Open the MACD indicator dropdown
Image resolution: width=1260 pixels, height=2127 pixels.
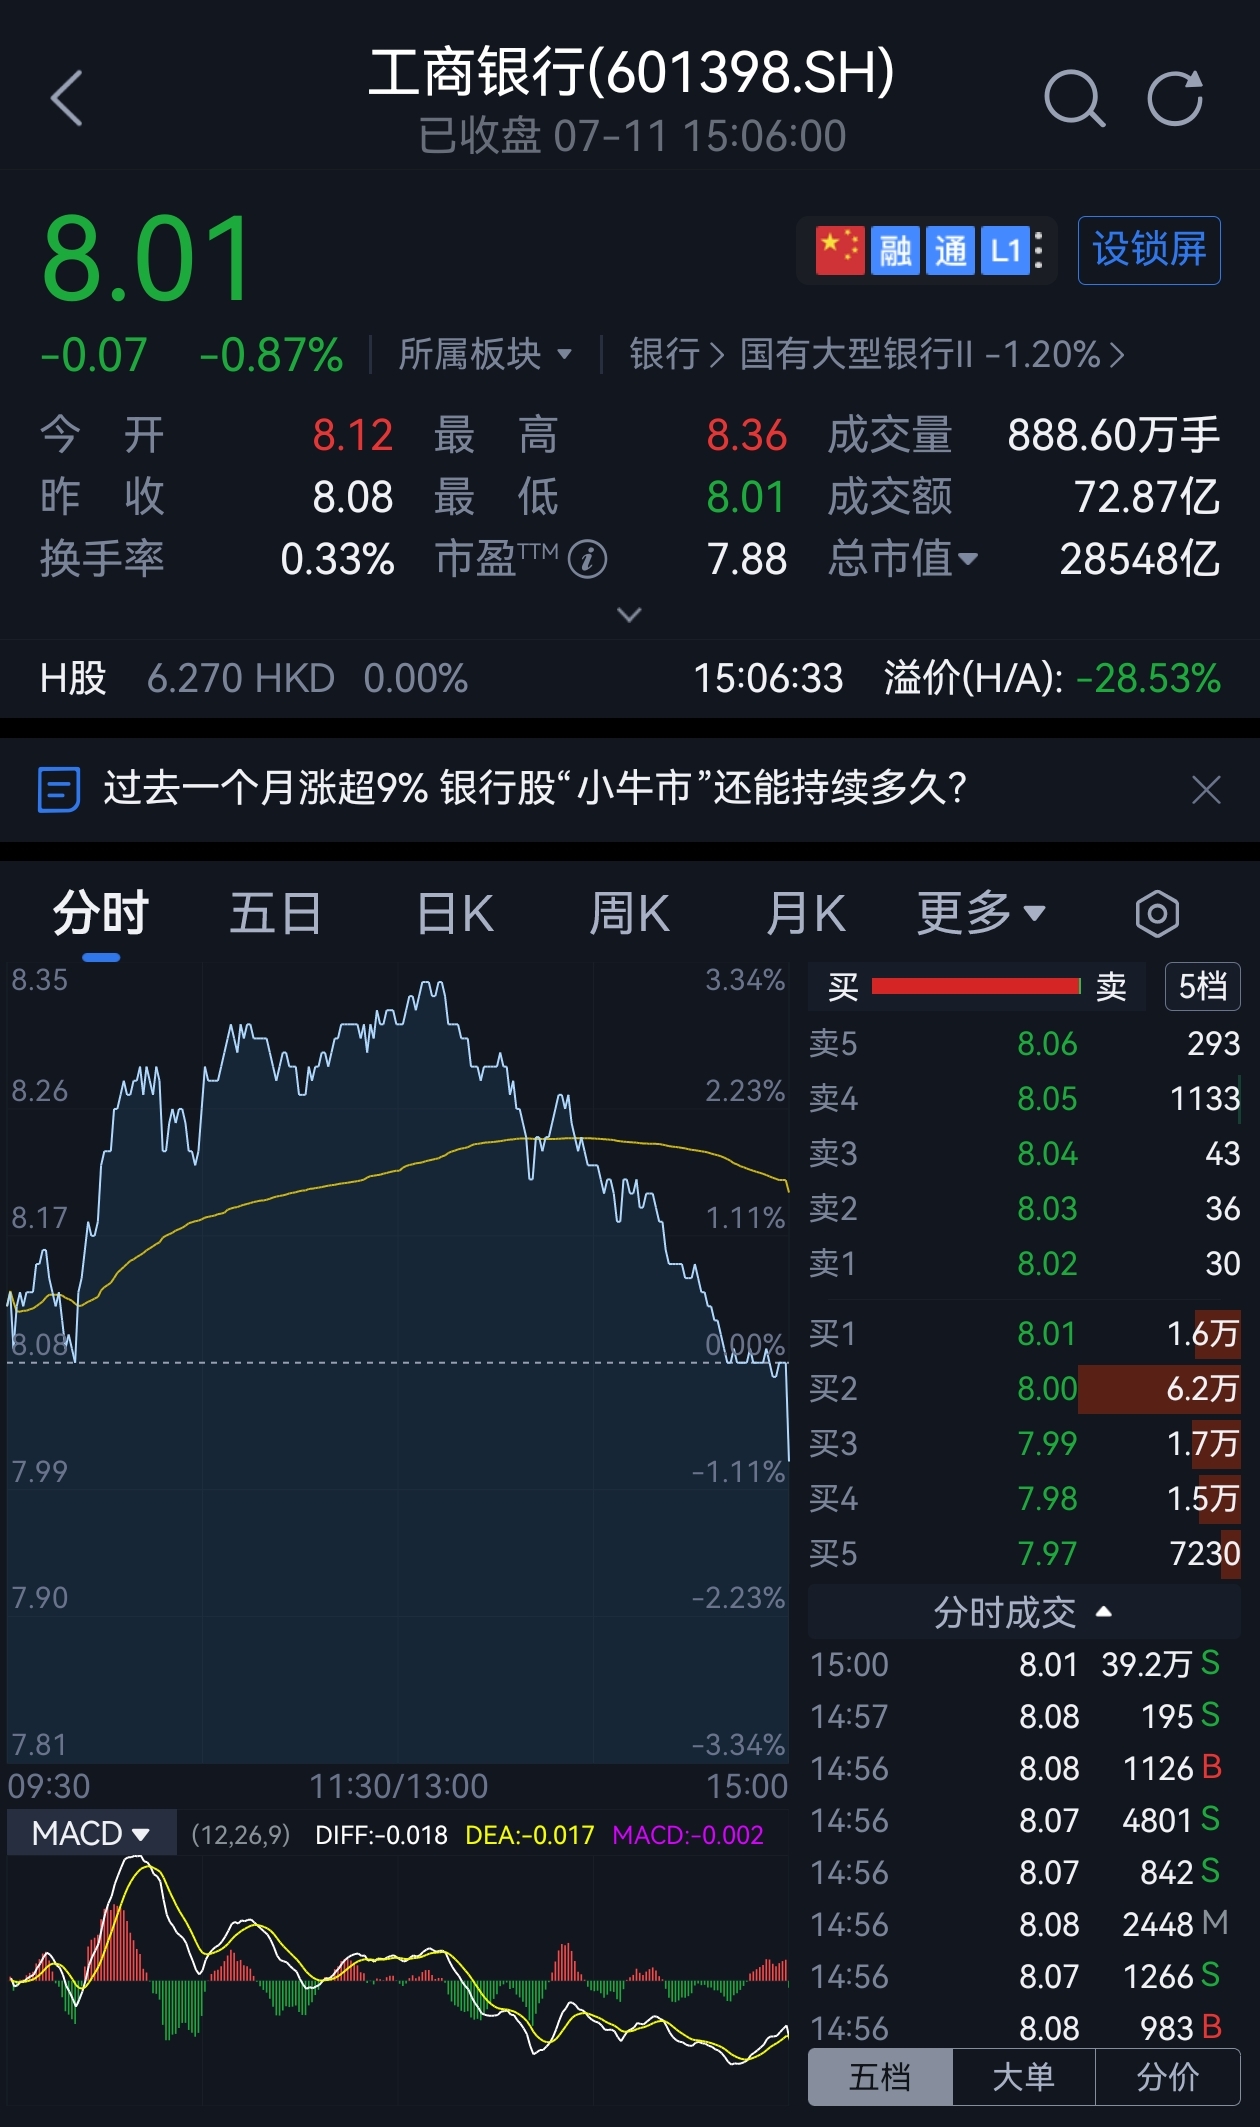click(x=91, y=1834)
